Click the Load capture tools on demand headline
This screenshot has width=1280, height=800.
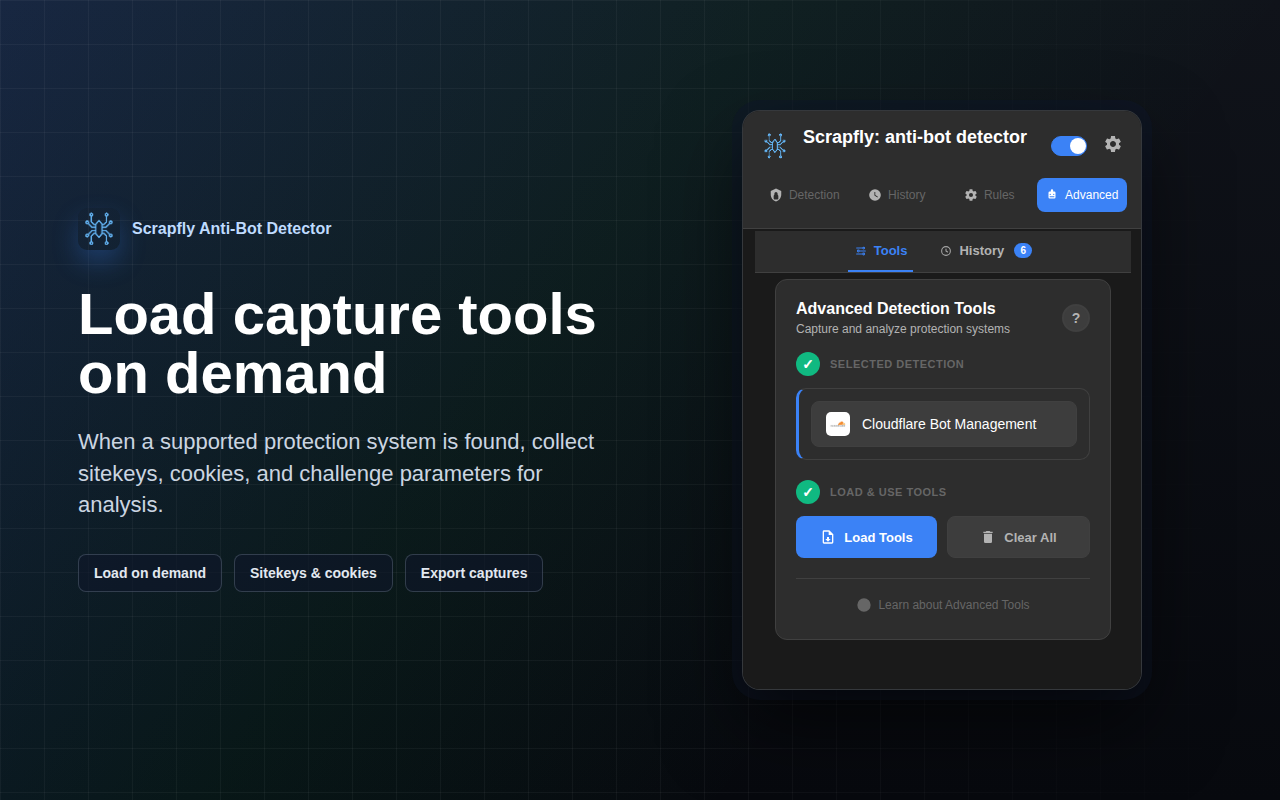pyautogui.click(x=337, y=343)
